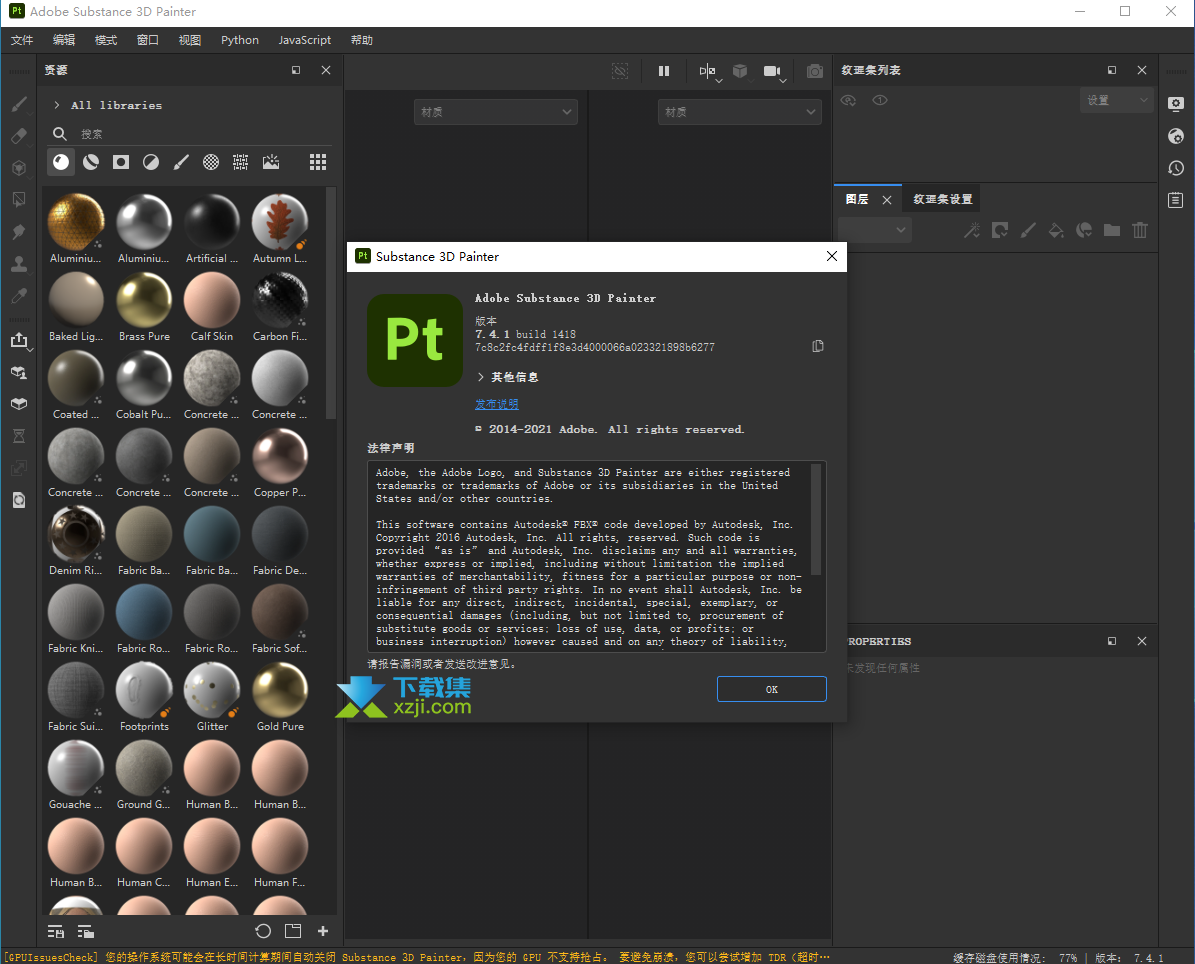Filter assets by textures grid icon
The image size is (1195, 964).
(241, 162)
